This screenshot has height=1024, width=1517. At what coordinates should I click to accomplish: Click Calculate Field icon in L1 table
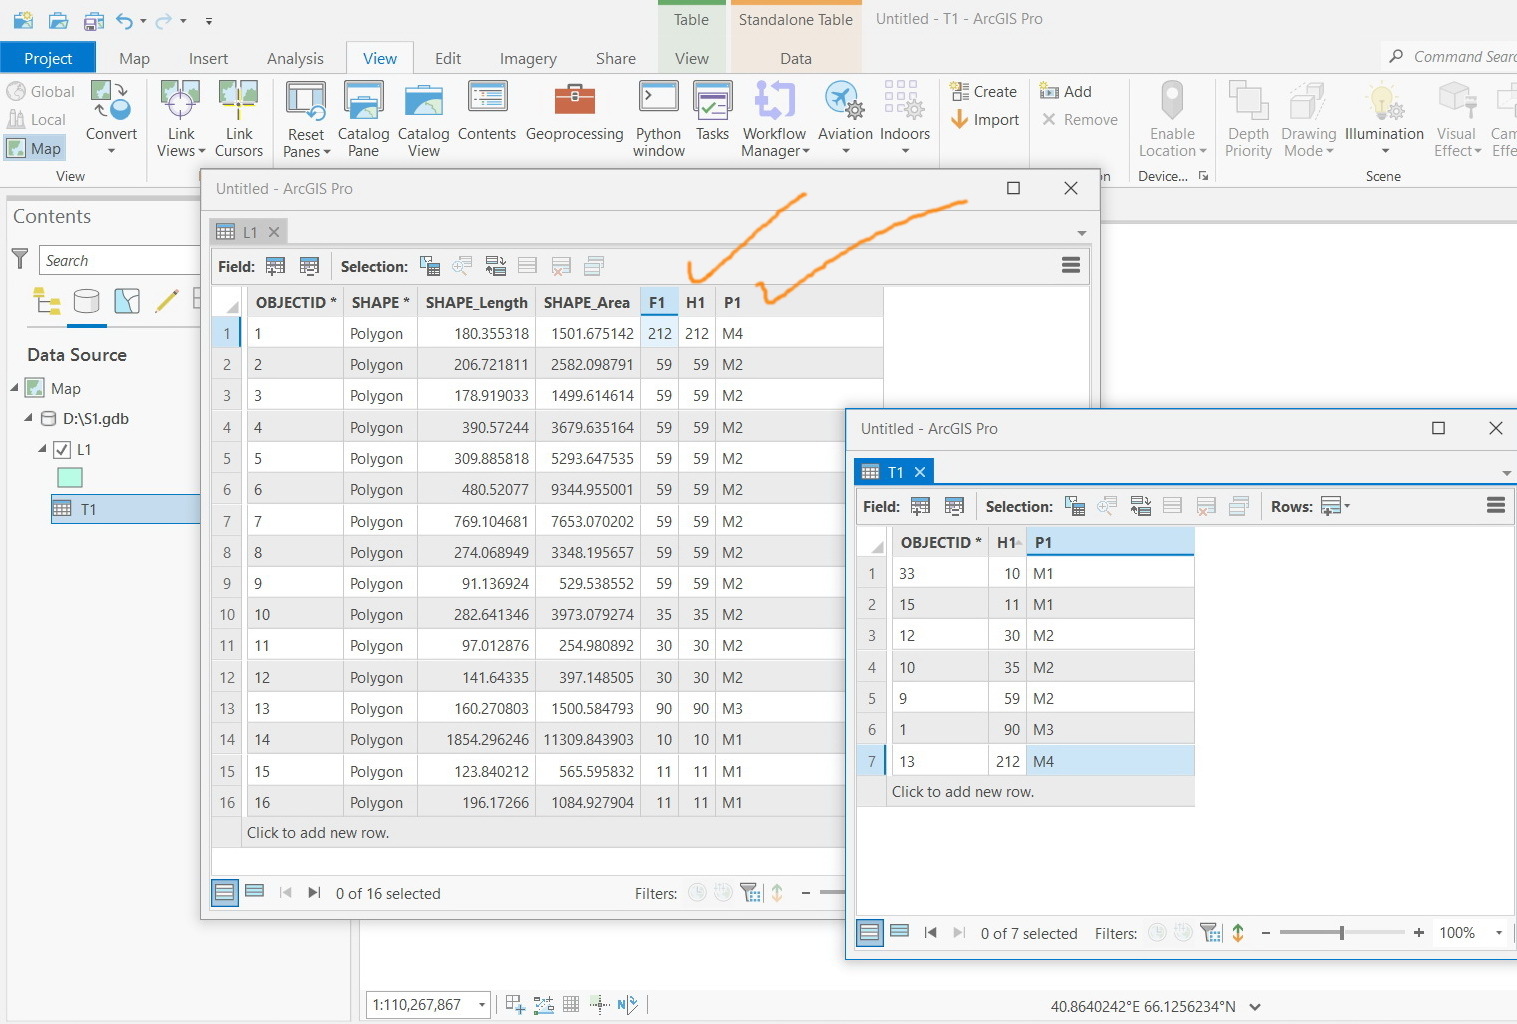coord(309,266)
